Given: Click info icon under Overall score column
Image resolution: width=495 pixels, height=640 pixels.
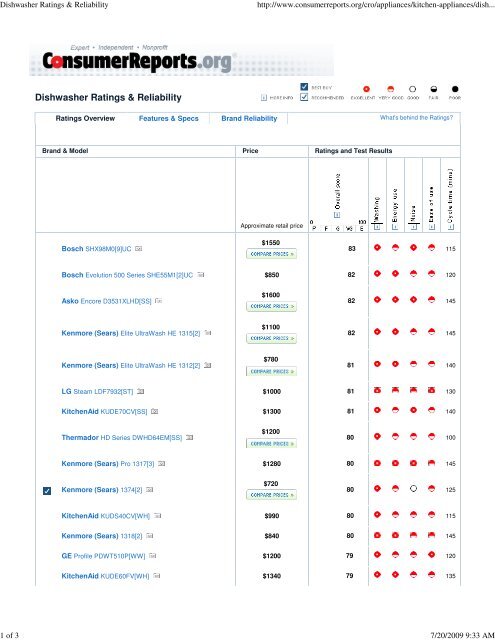Looking at the screenshot, I should coord(337,215).
